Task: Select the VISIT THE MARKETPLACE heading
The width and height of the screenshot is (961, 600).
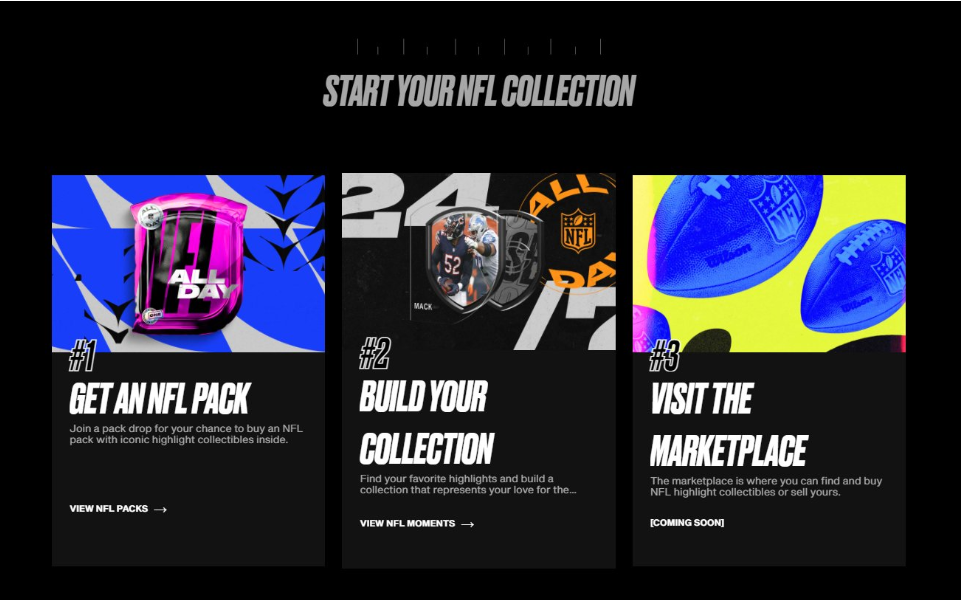Action: pyautogui.click(x=729, y=425)
